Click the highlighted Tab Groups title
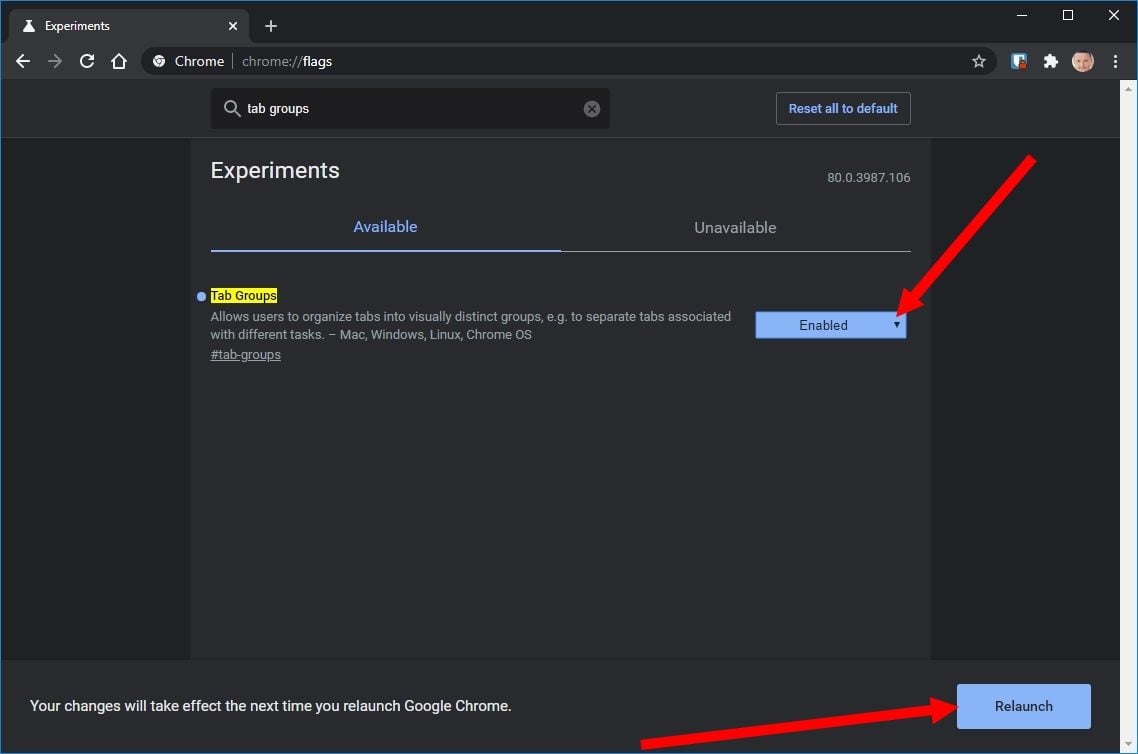 point(244,295)
